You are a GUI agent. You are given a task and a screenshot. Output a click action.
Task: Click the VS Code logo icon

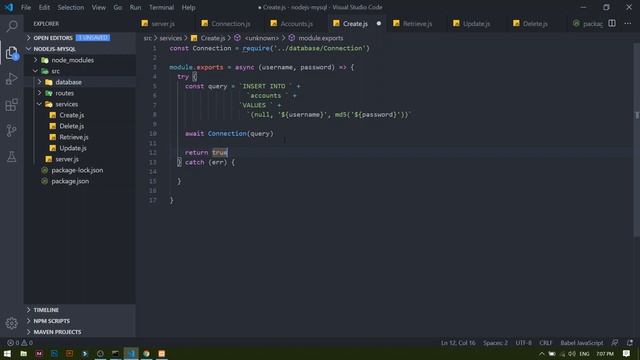point(9,7)
